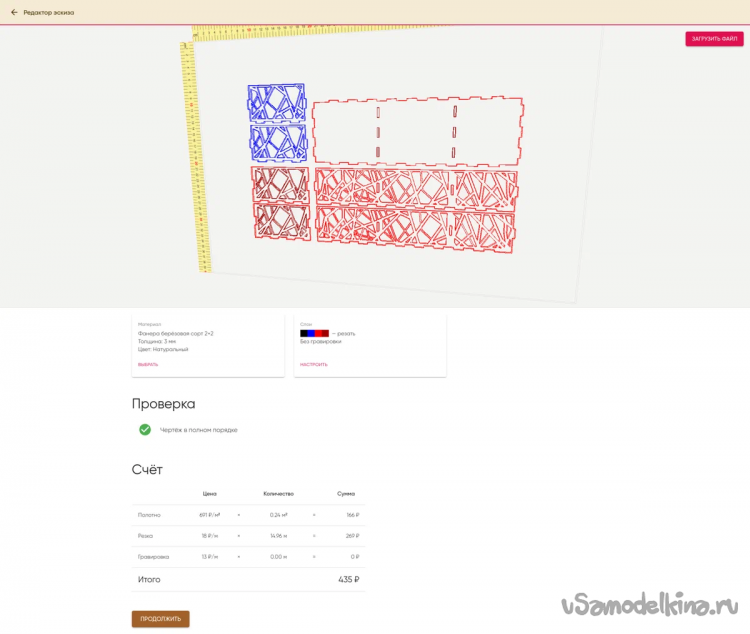Click the lower blue patterned panel drawing
Screen dimensions: 750x634
tap(278, 142)
